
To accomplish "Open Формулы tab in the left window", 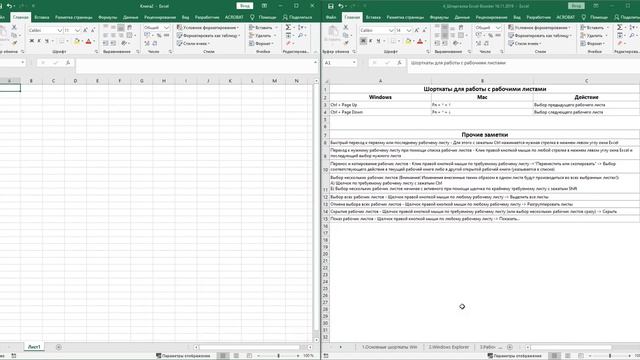I will click(107, 17).
